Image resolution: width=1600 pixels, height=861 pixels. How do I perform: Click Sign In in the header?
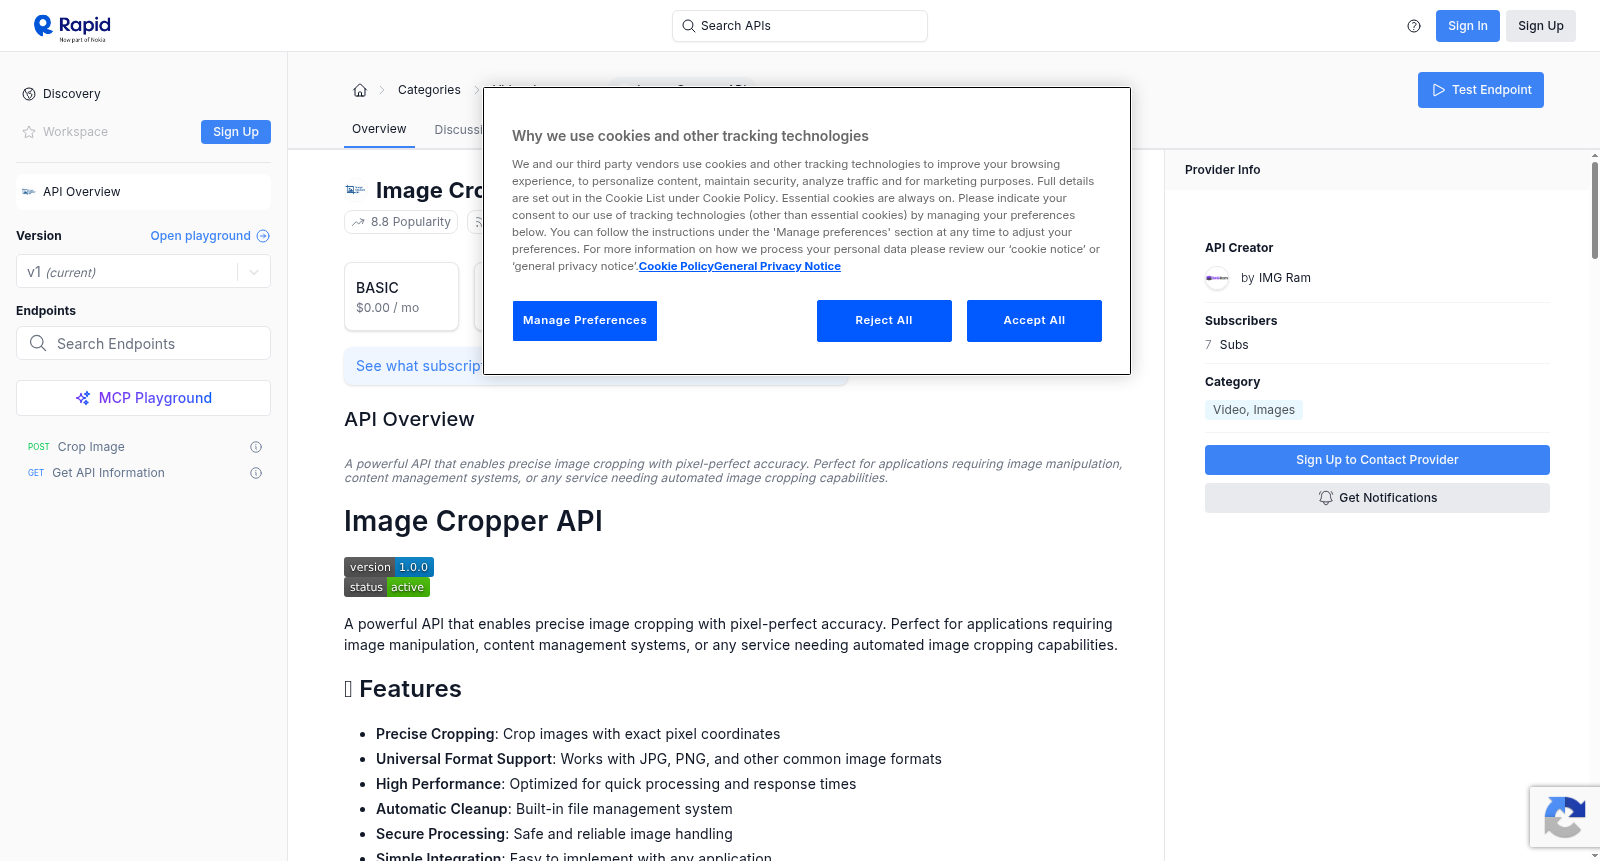tap(1467, 26)
